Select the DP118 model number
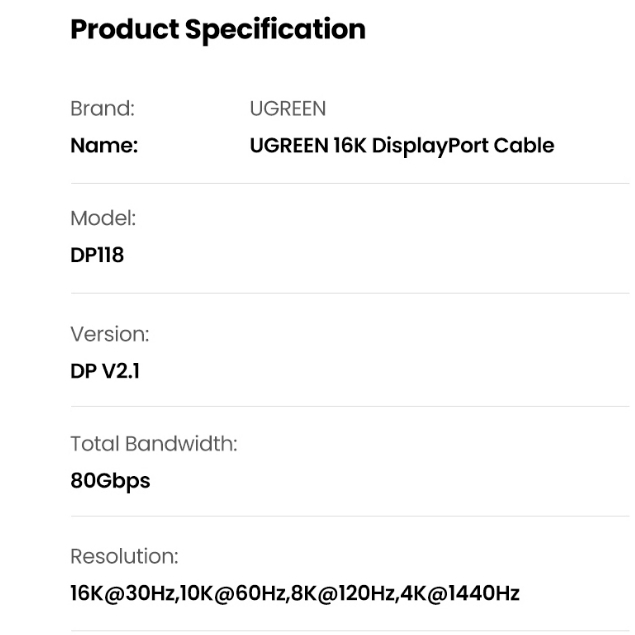Screen dimensions: 635x635 point(97,255)
